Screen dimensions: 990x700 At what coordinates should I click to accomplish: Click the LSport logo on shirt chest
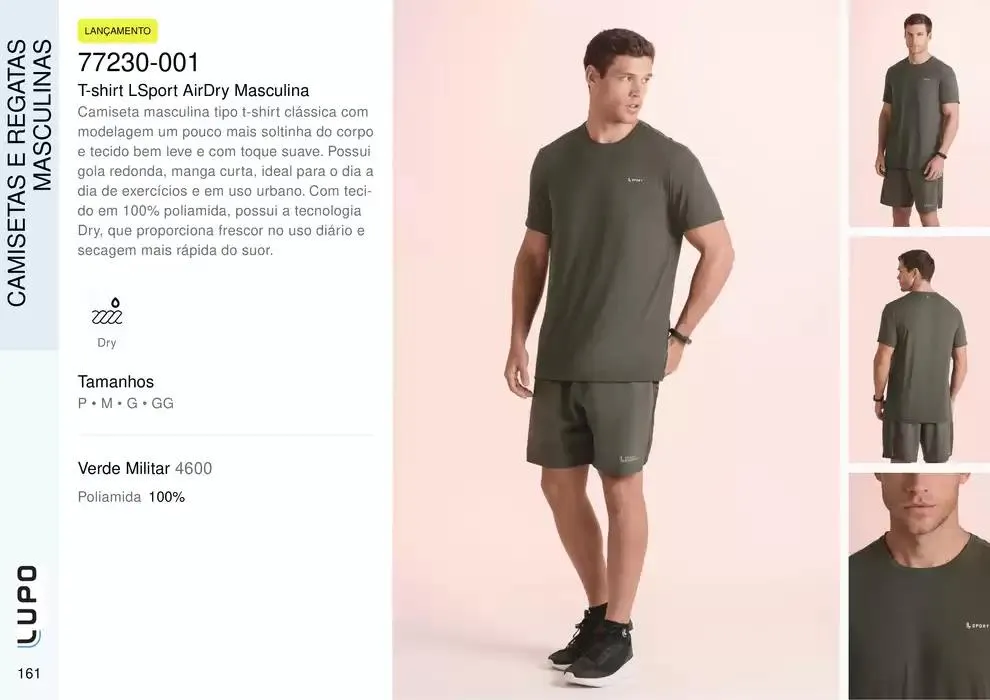point(635,180)
